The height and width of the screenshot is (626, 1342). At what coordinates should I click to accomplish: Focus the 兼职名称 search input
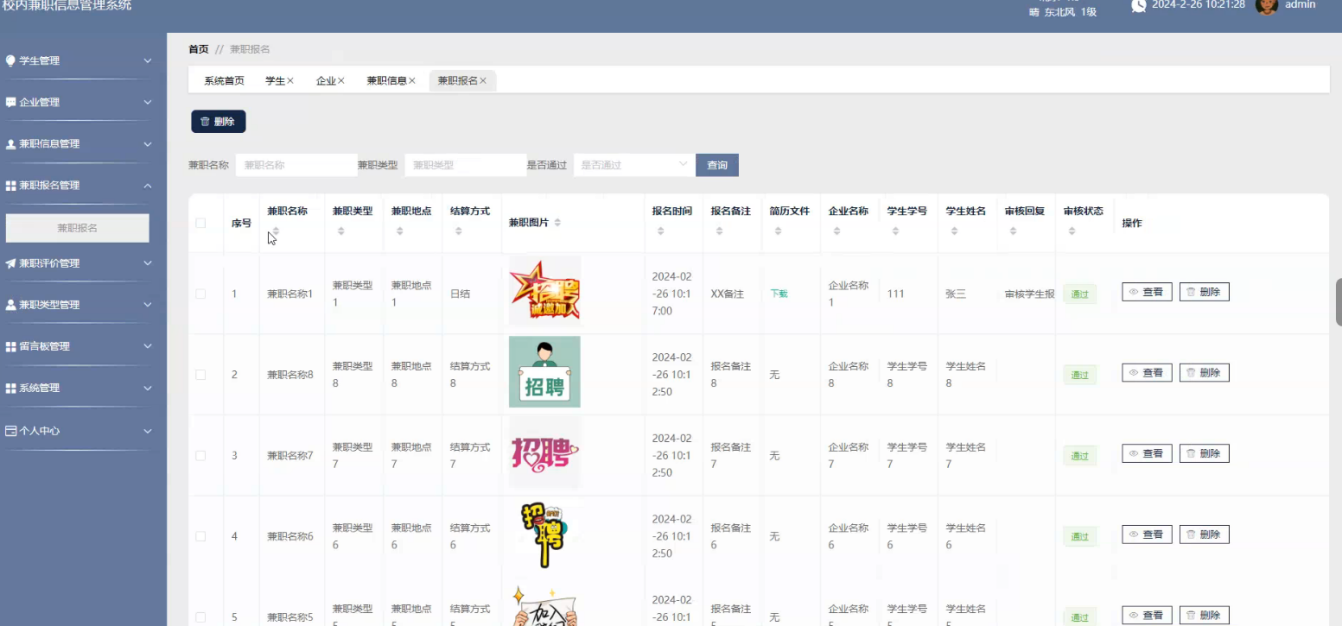click(x=296, y=165)
